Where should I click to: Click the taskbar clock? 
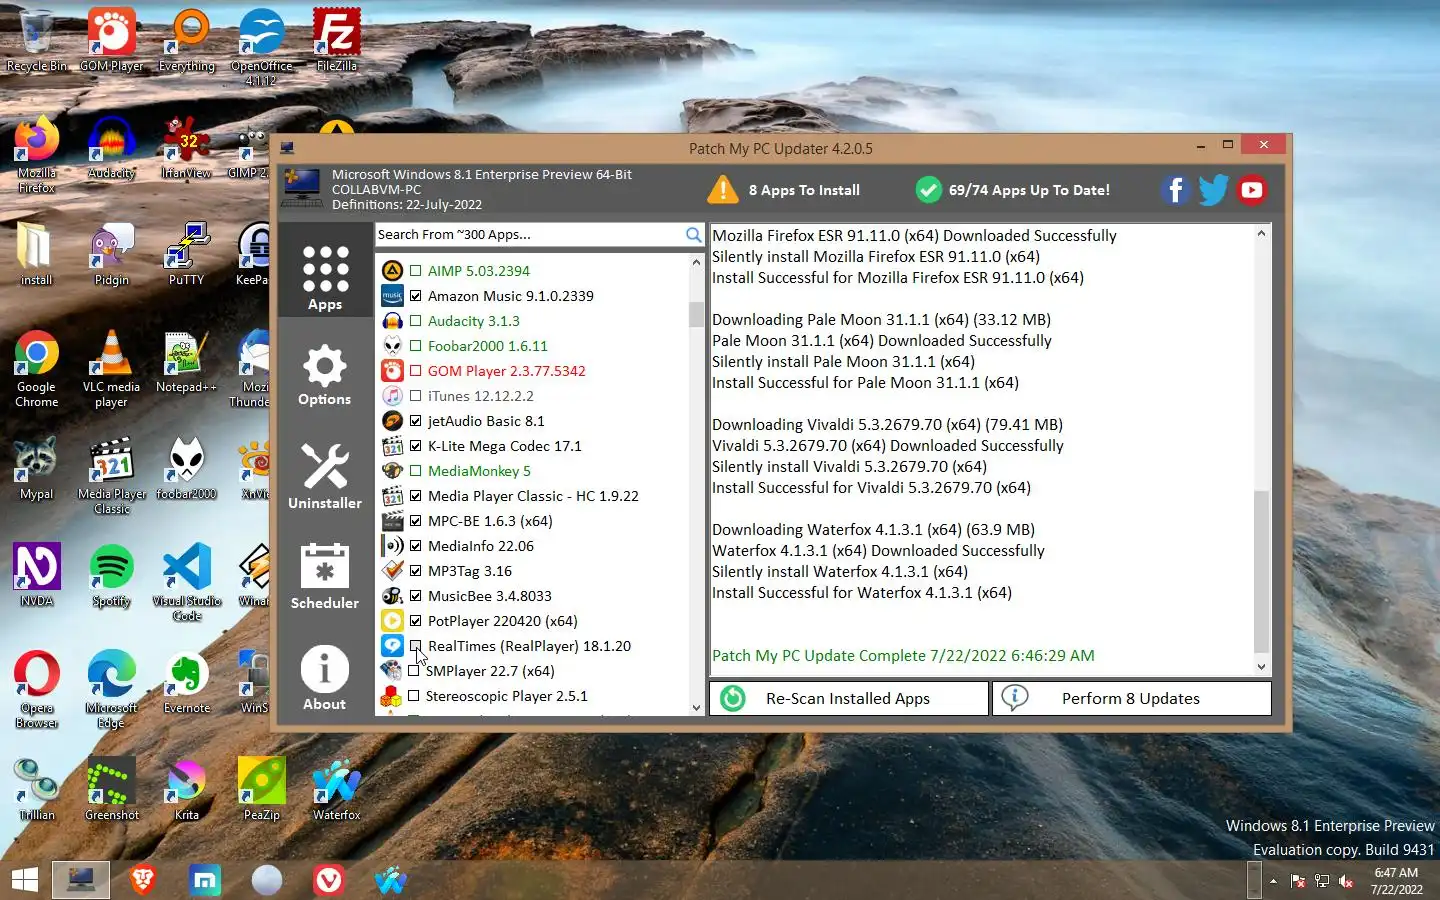tap(1396, 881)
